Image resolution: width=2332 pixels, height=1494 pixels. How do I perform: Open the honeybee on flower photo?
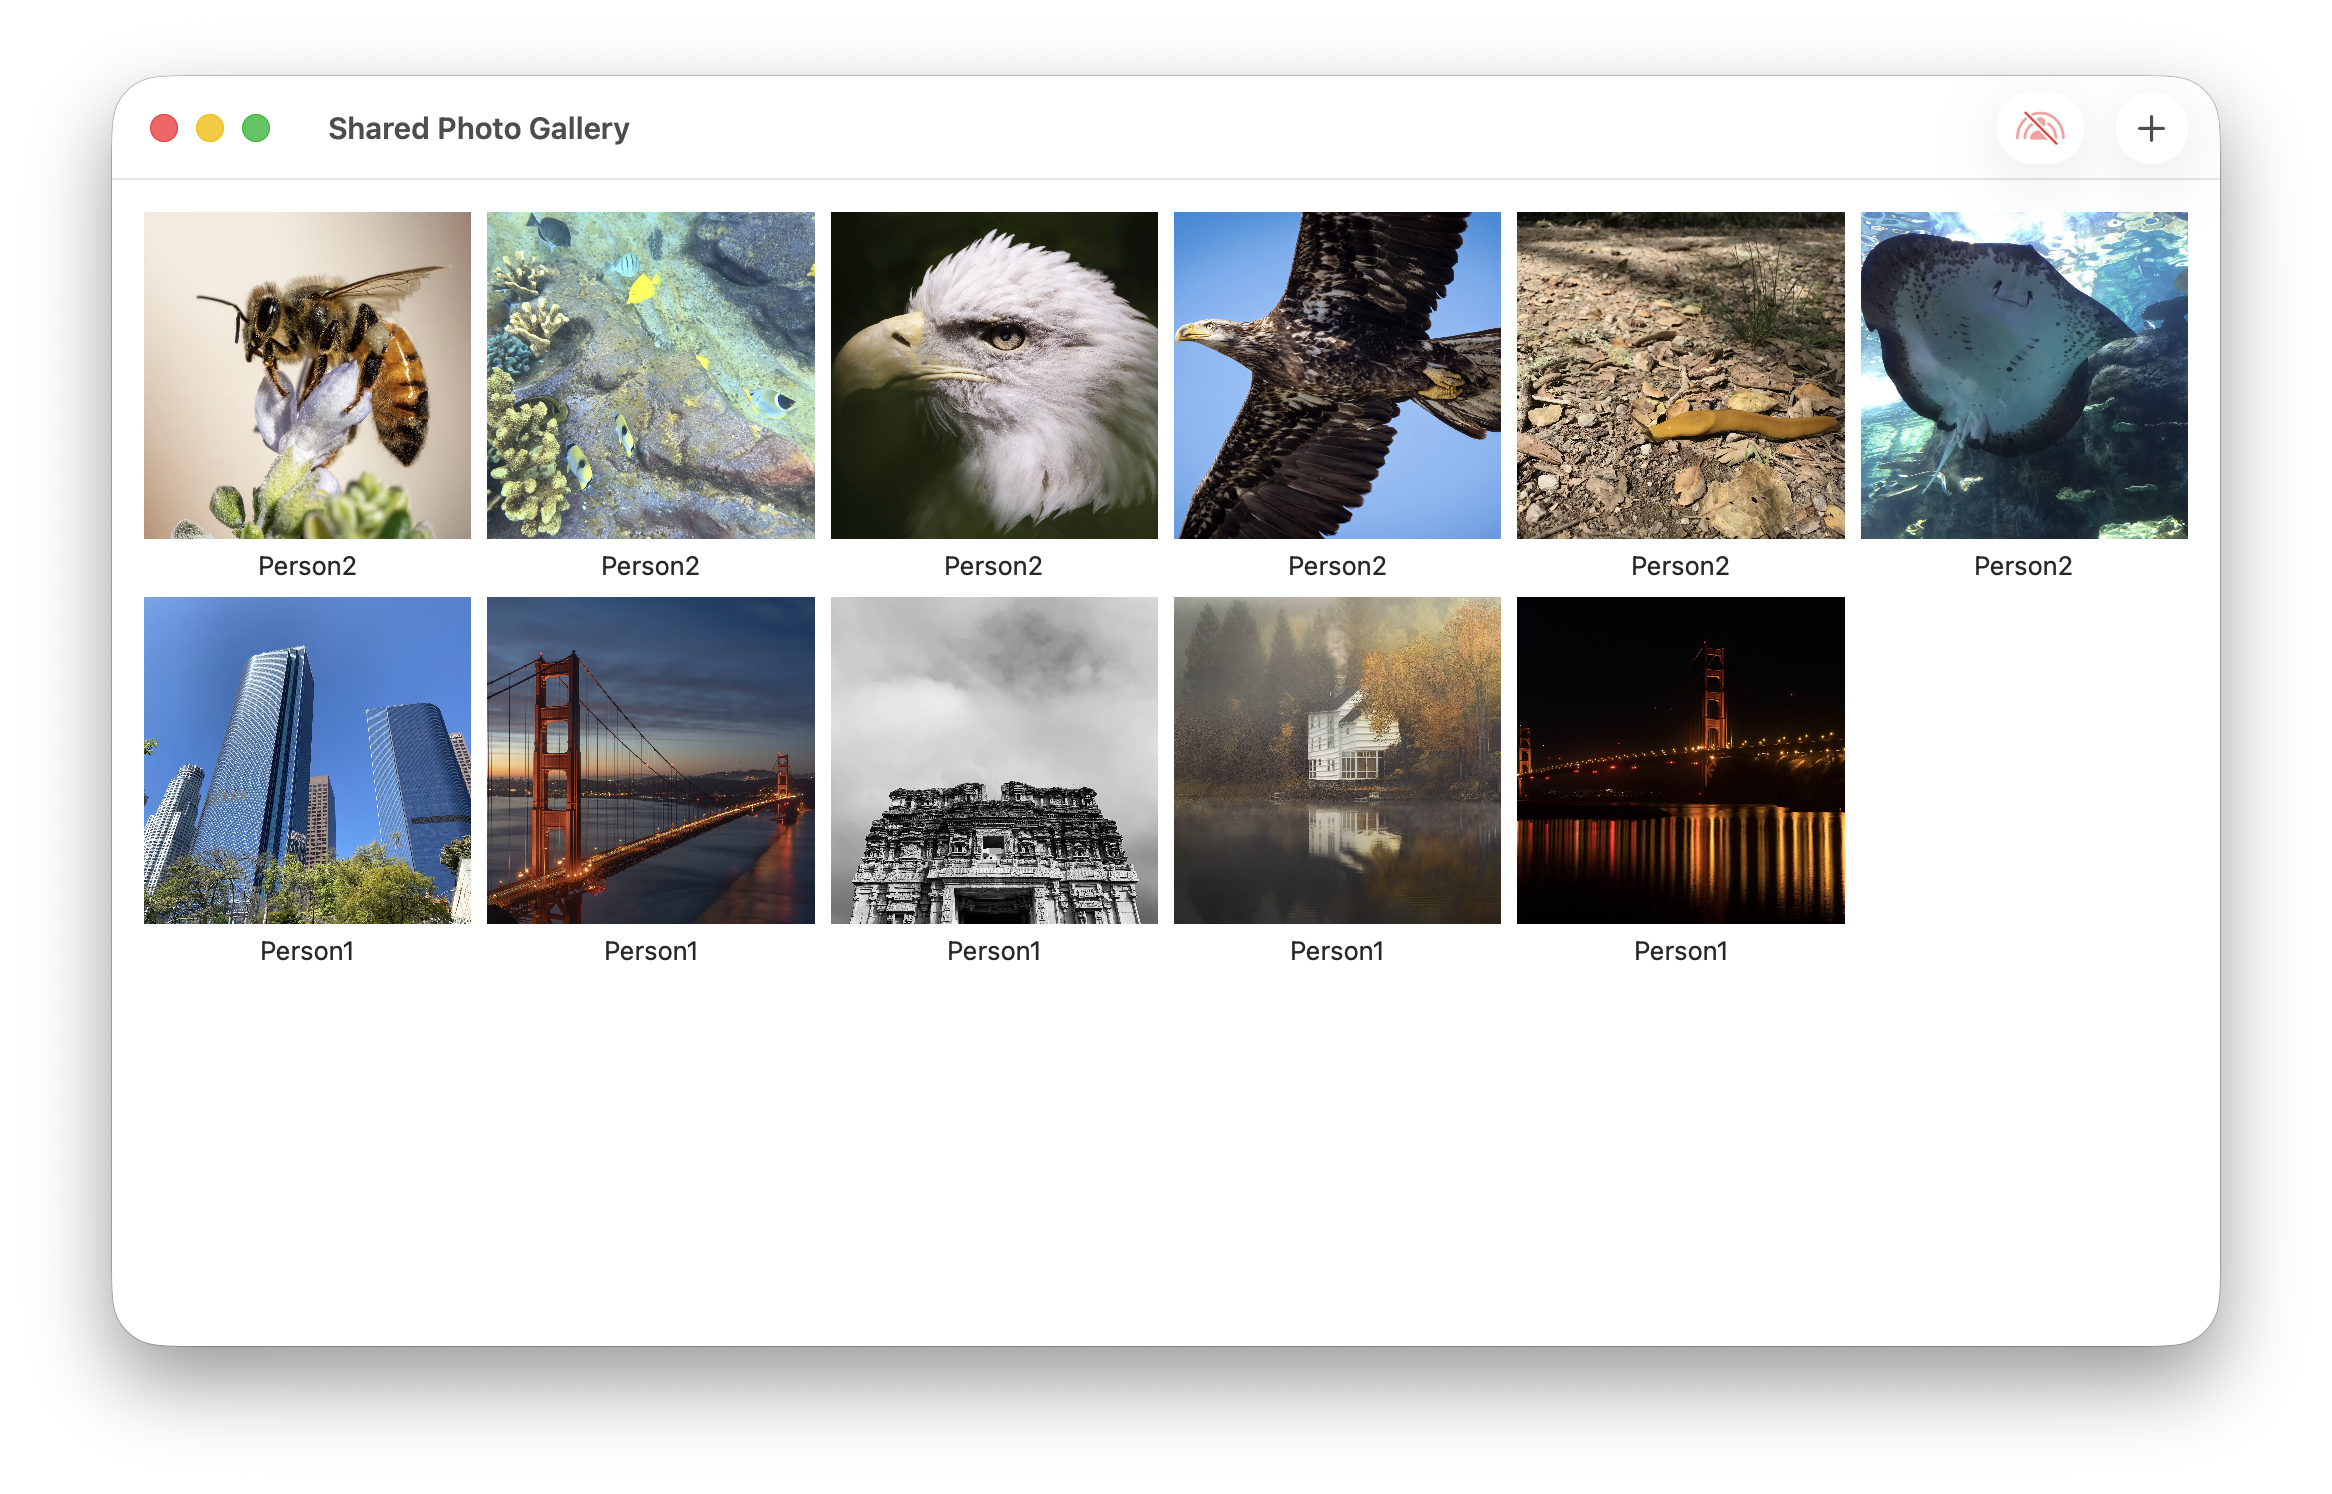(x=307, y=375)
